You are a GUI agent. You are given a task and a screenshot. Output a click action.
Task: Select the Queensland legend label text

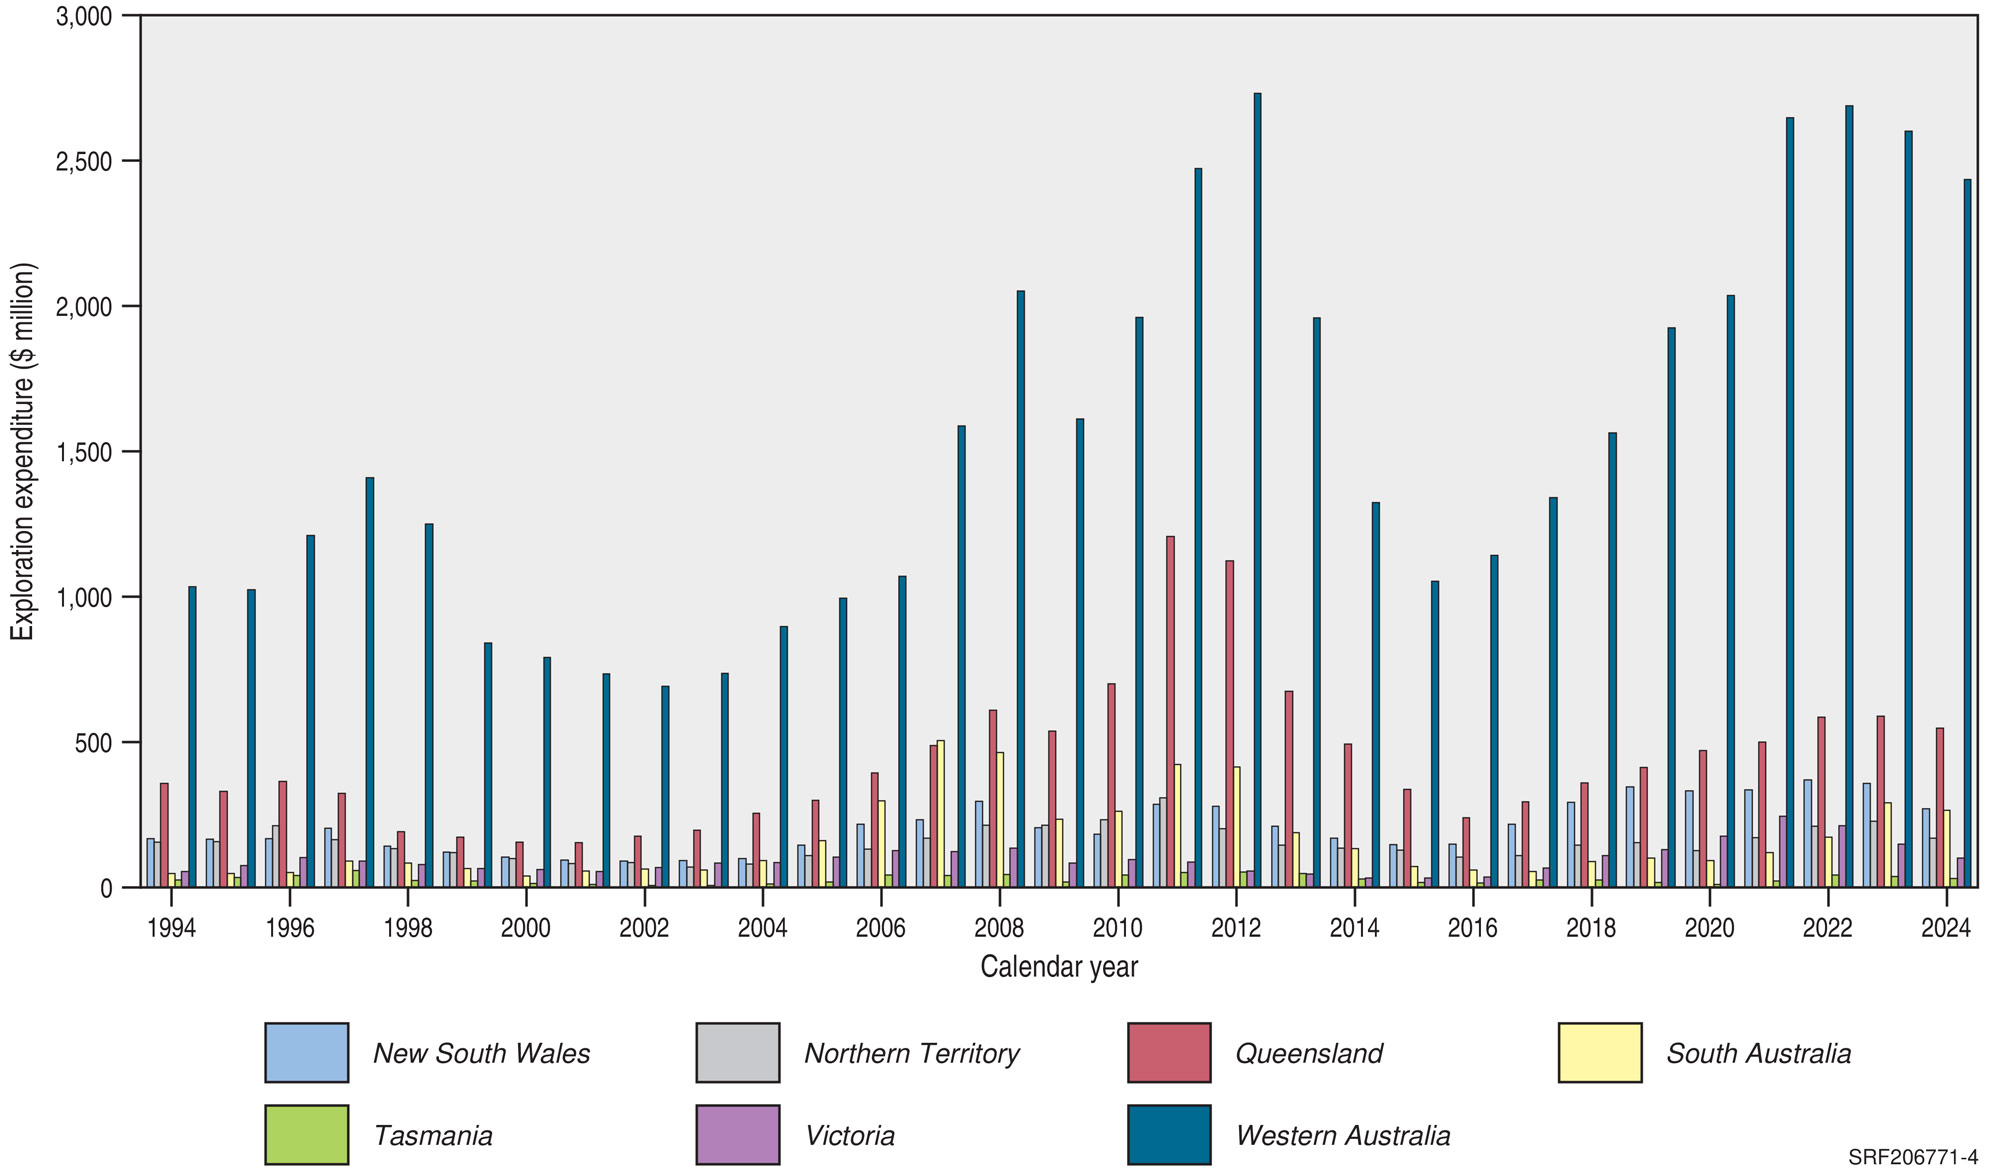(1308, 1054)
